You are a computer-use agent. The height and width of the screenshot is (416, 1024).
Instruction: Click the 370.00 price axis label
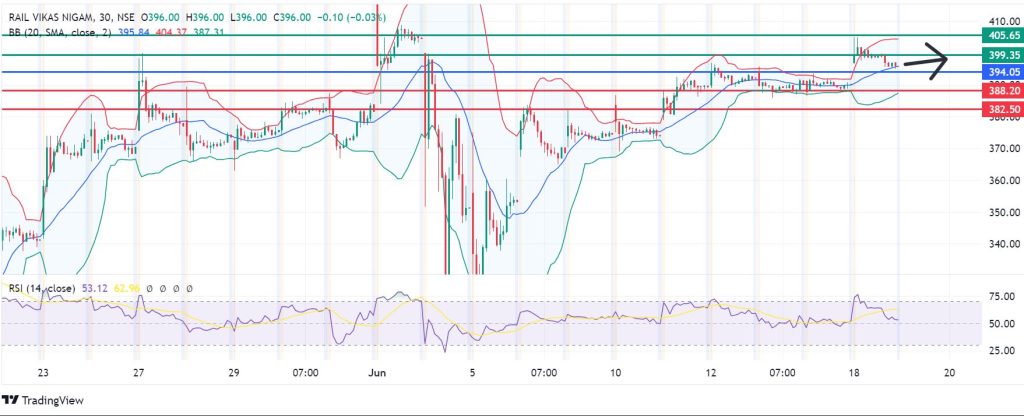[x=1003, y=149]
